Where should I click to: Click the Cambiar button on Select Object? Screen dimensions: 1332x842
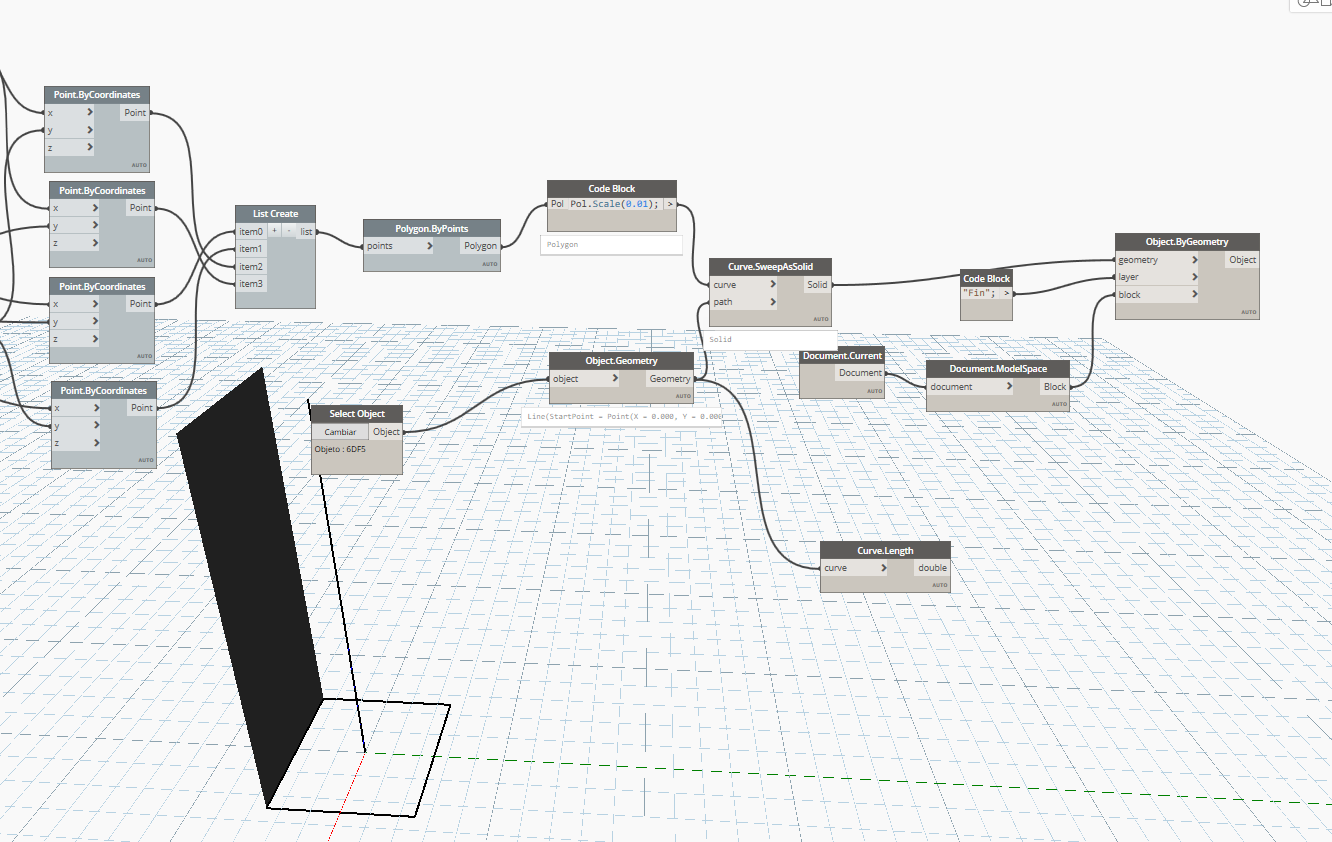[x=340, y=432]
